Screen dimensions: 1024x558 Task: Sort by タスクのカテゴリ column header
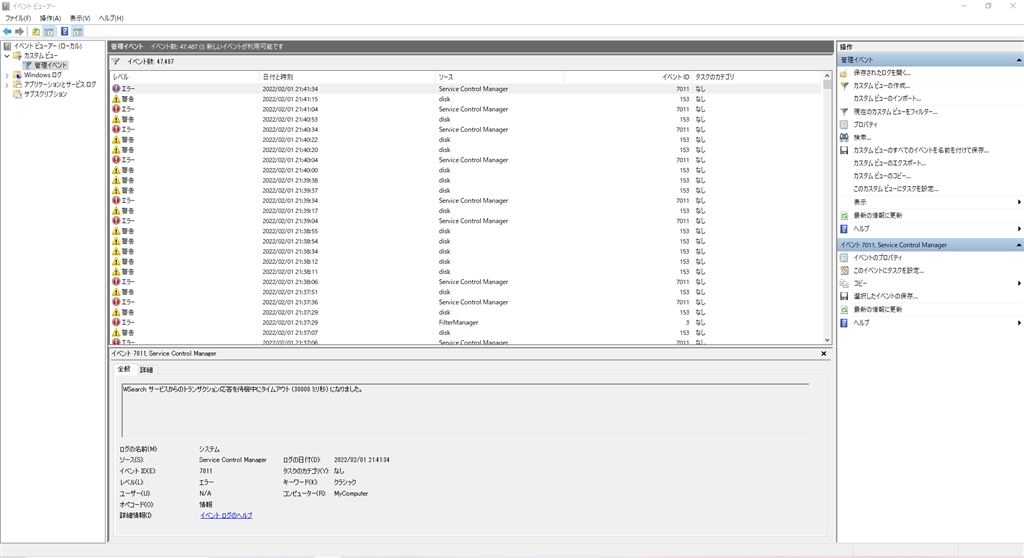tap(756, 77)
